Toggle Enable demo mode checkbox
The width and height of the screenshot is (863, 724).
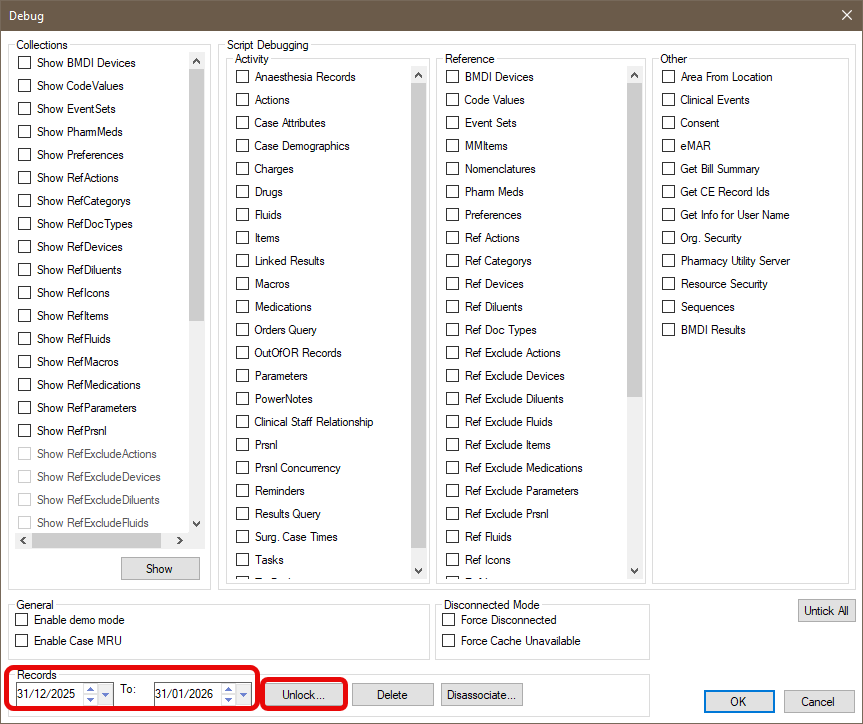23,620
